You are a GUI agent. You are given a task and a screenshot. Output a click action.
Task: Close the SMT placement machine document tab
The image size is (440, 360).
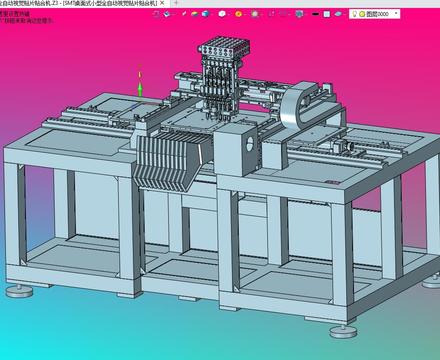(x=162, y=3)
